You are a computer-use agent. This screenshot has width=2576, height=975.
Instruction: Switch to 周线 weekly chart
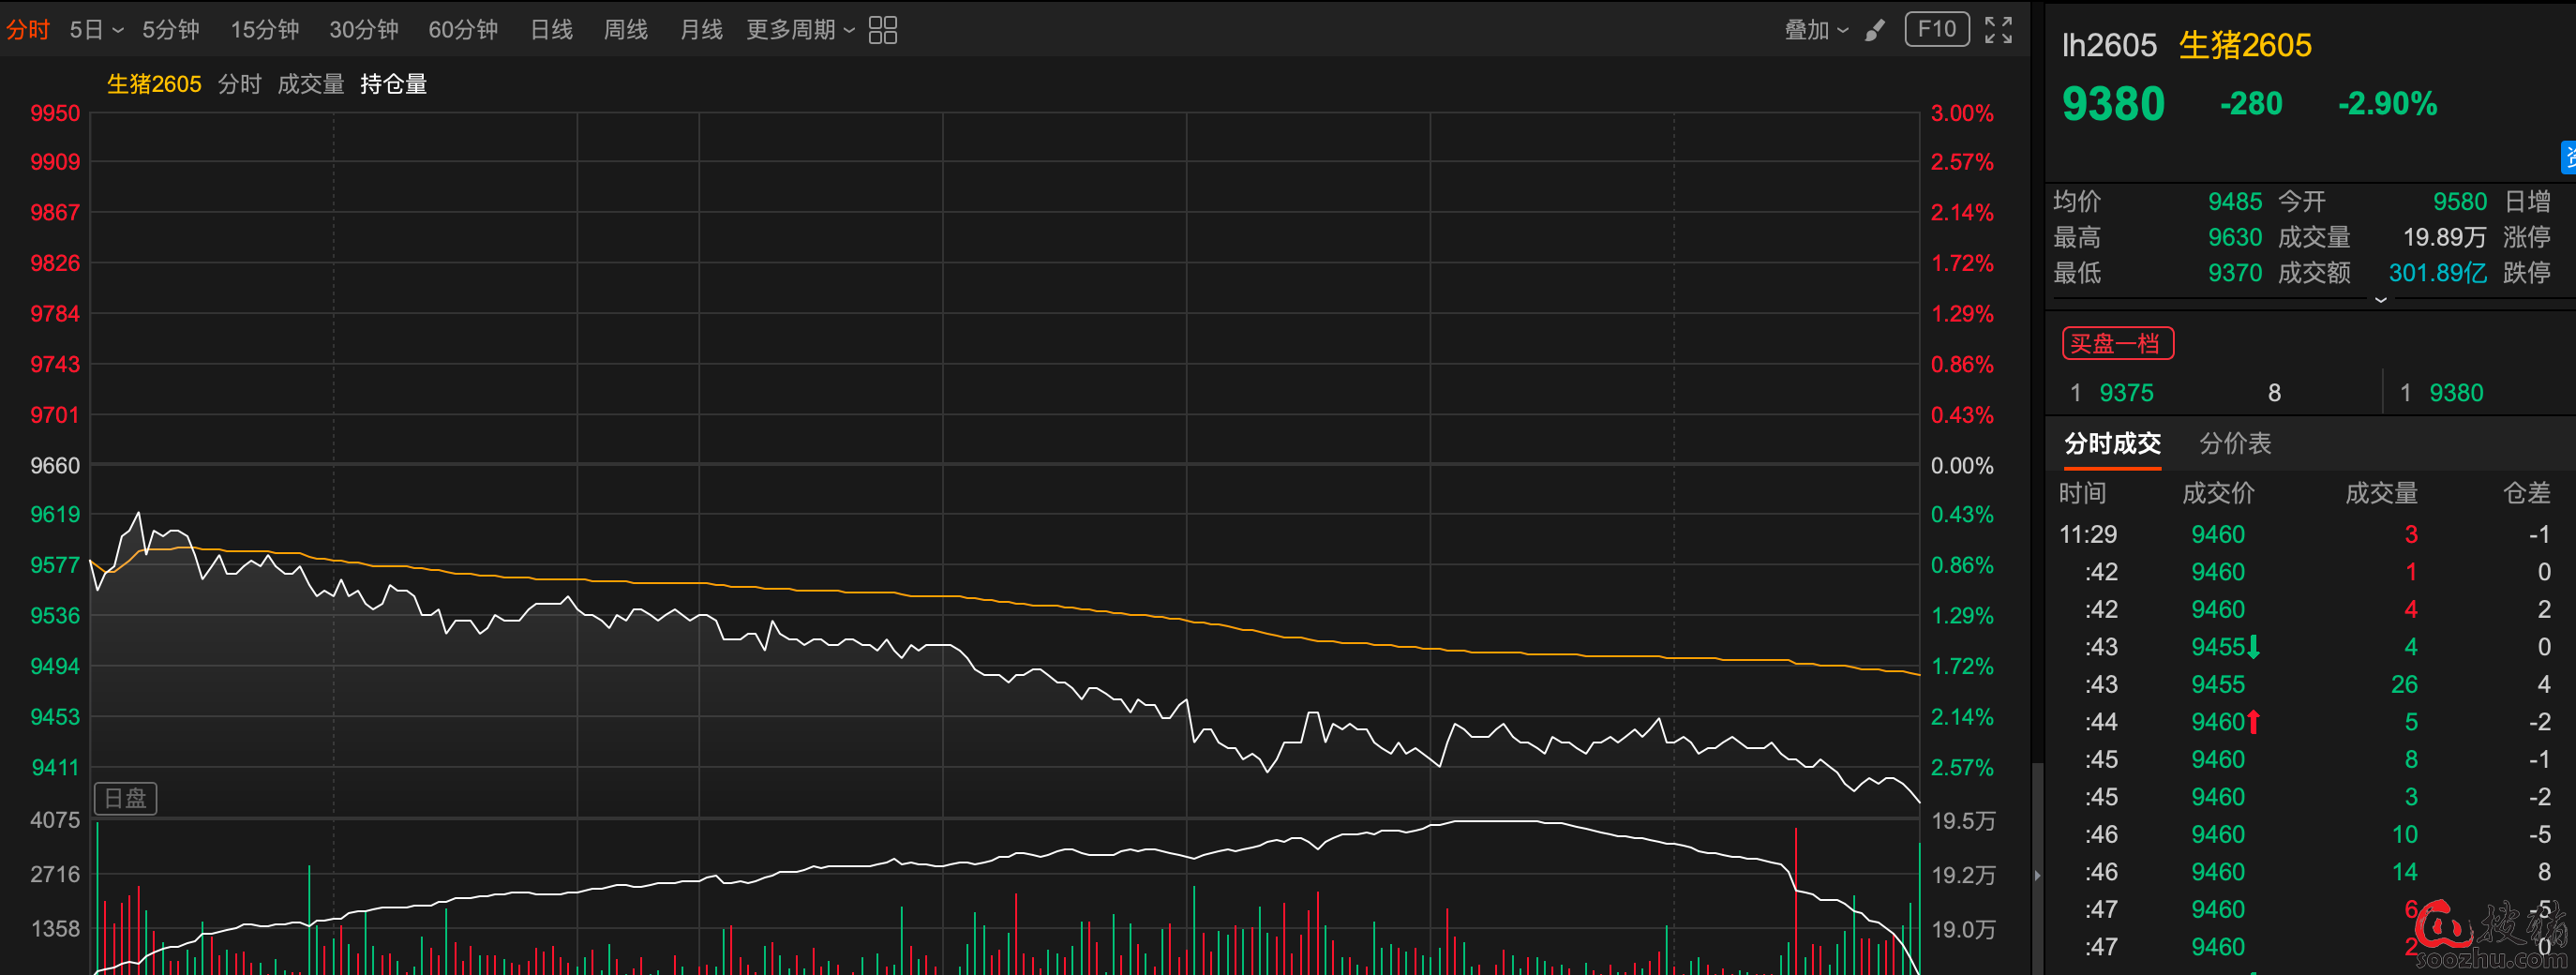pos(625,30)
